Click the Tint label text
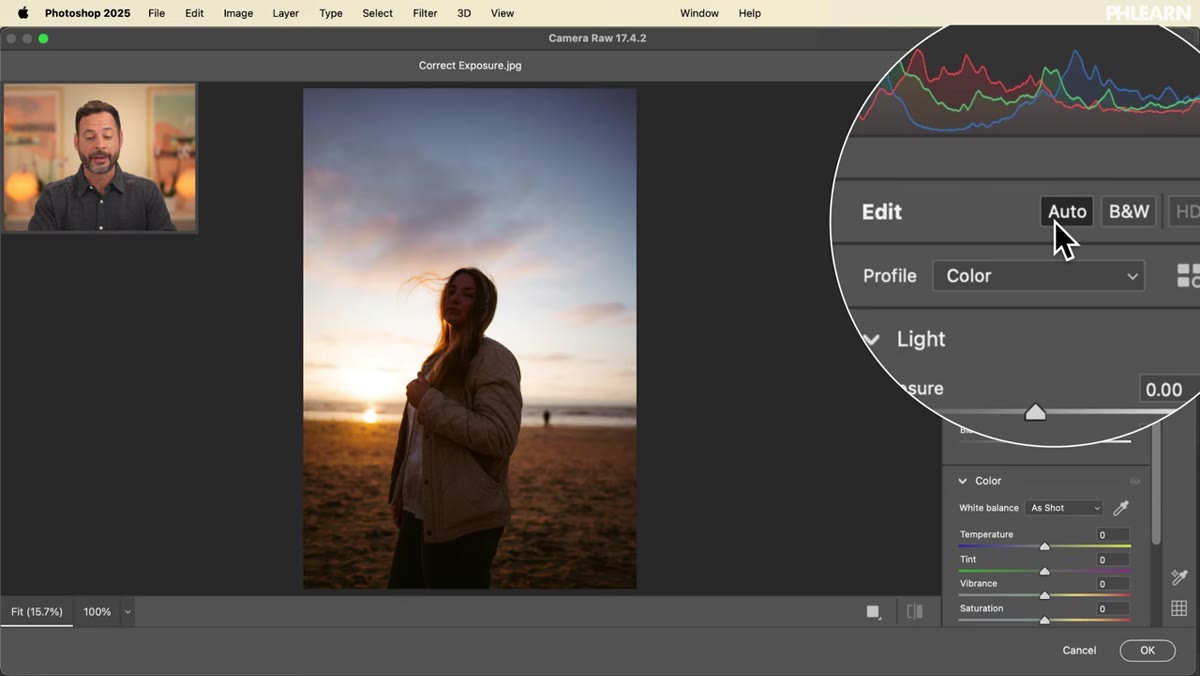Viewport: 1200px width, 676px height. click(x=968, y=560)
